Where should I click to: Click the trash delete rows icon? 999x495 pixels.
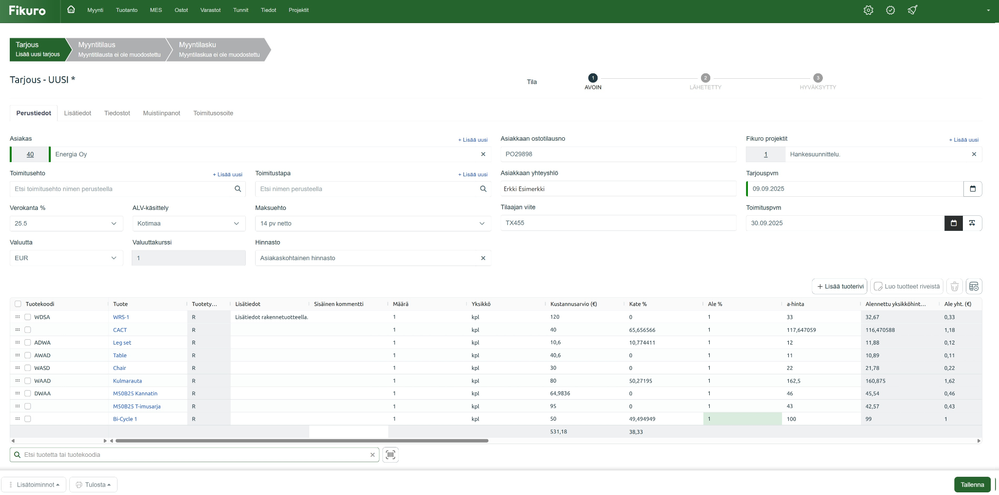[x=954, y=287]
